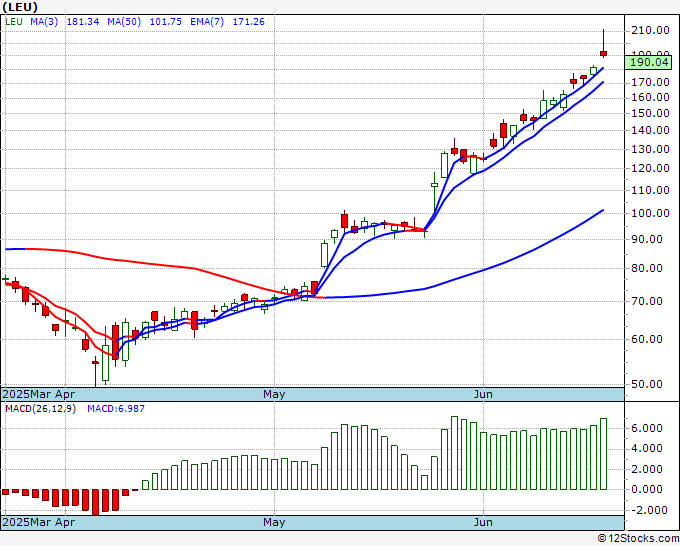Image resolution: width=680 pixels, height=546 pixels.
Task: Click the 160.00 price axis label
Action: click(x=650, y=97)
